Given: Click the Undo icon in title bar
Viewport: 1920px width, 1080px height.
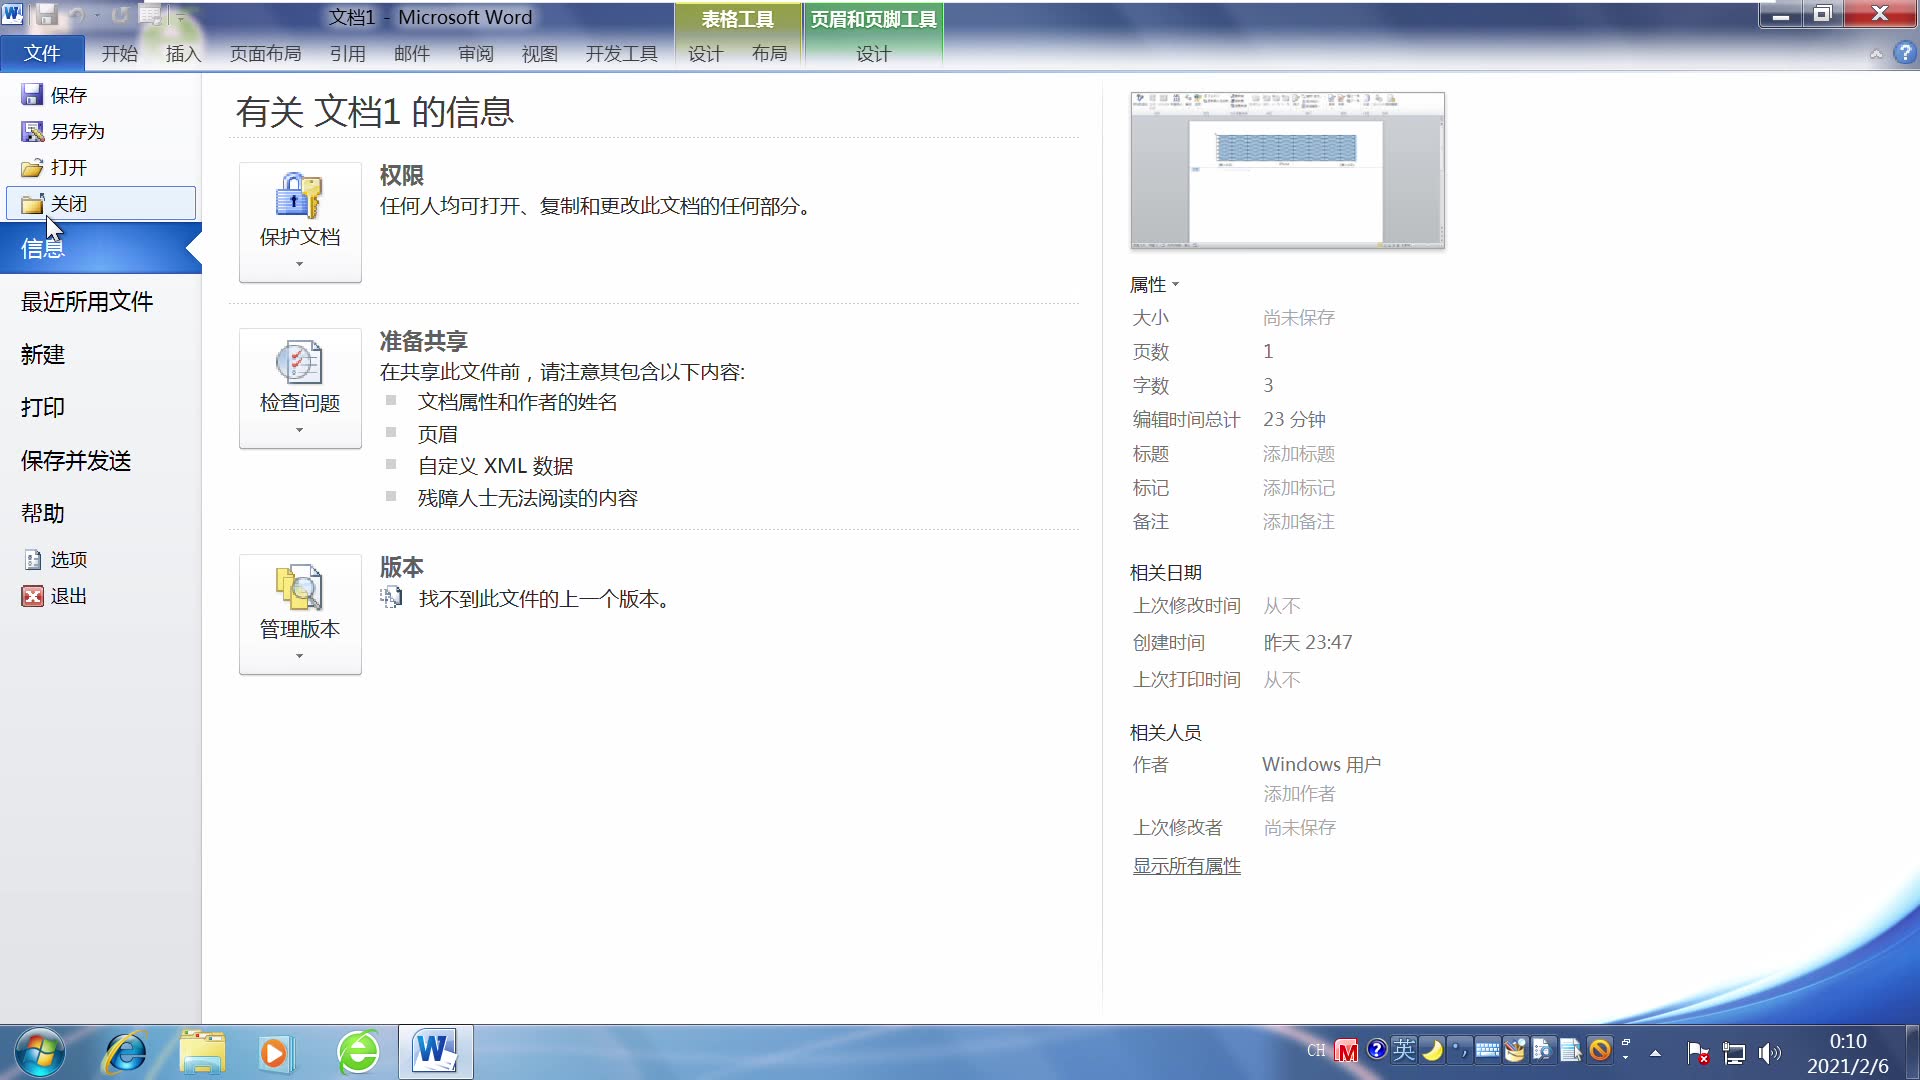Looking at the screenshot, I should (77, 15).
